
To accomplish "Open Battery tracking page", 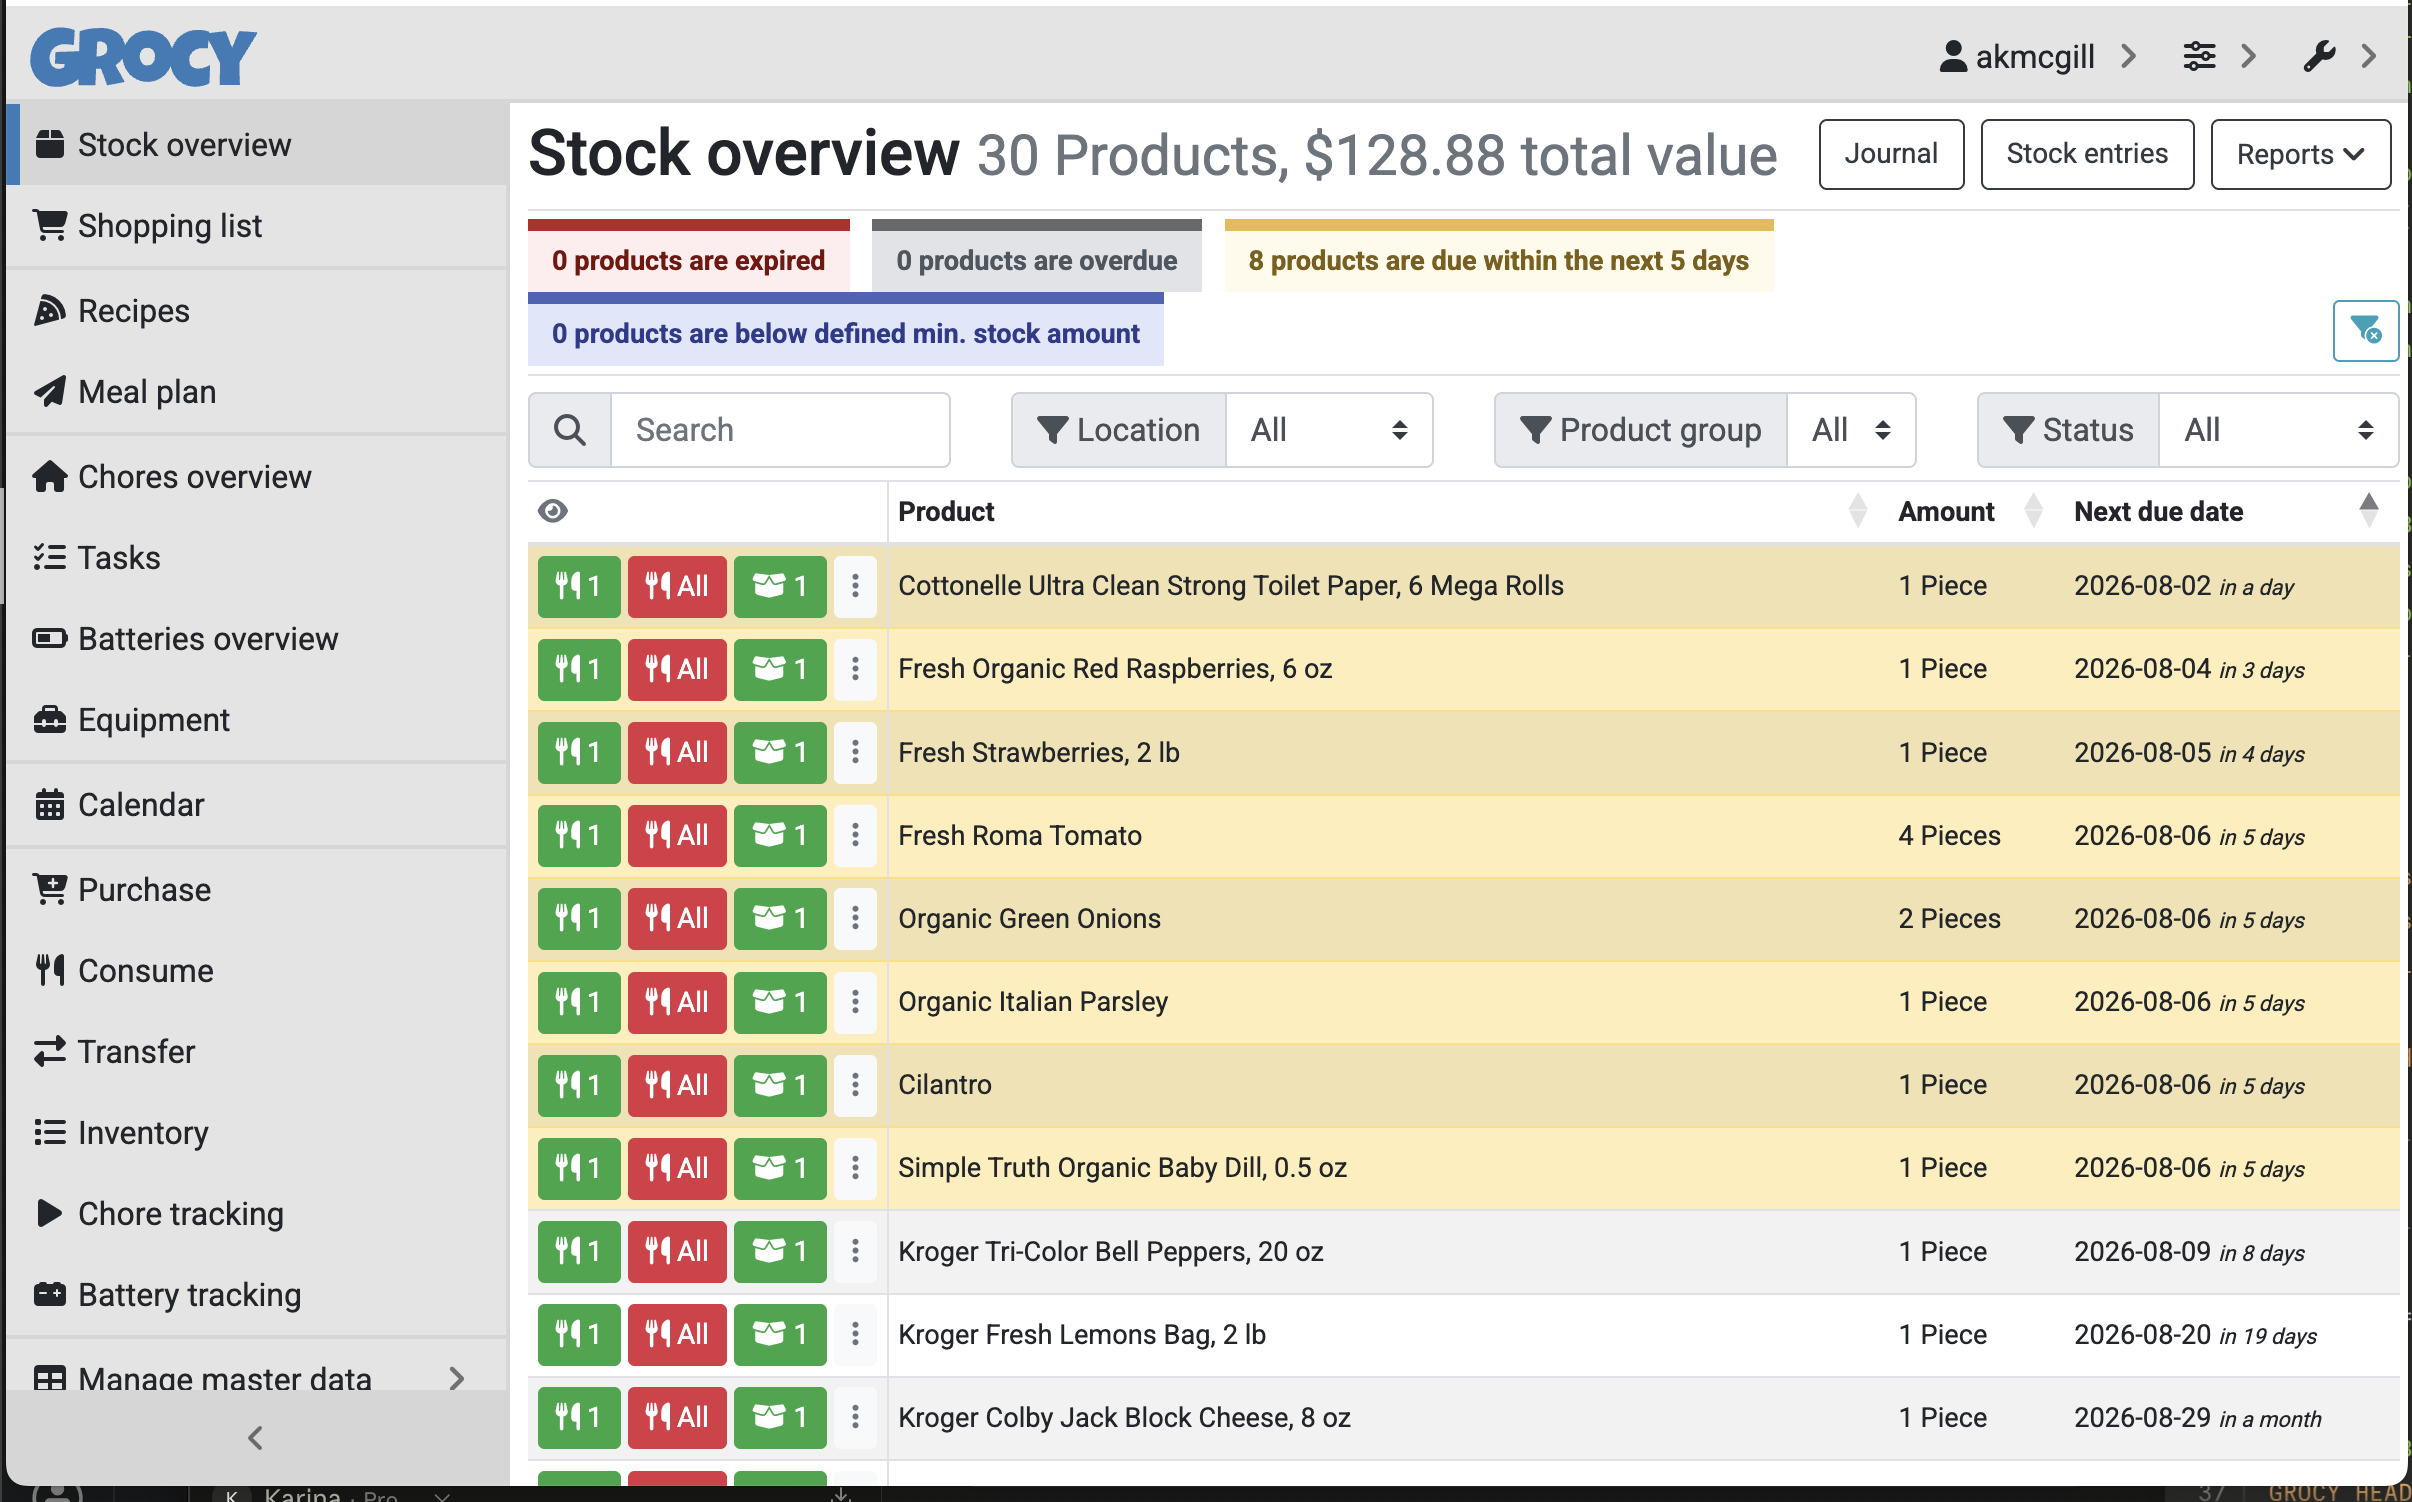I will (x=256, y=1295).
